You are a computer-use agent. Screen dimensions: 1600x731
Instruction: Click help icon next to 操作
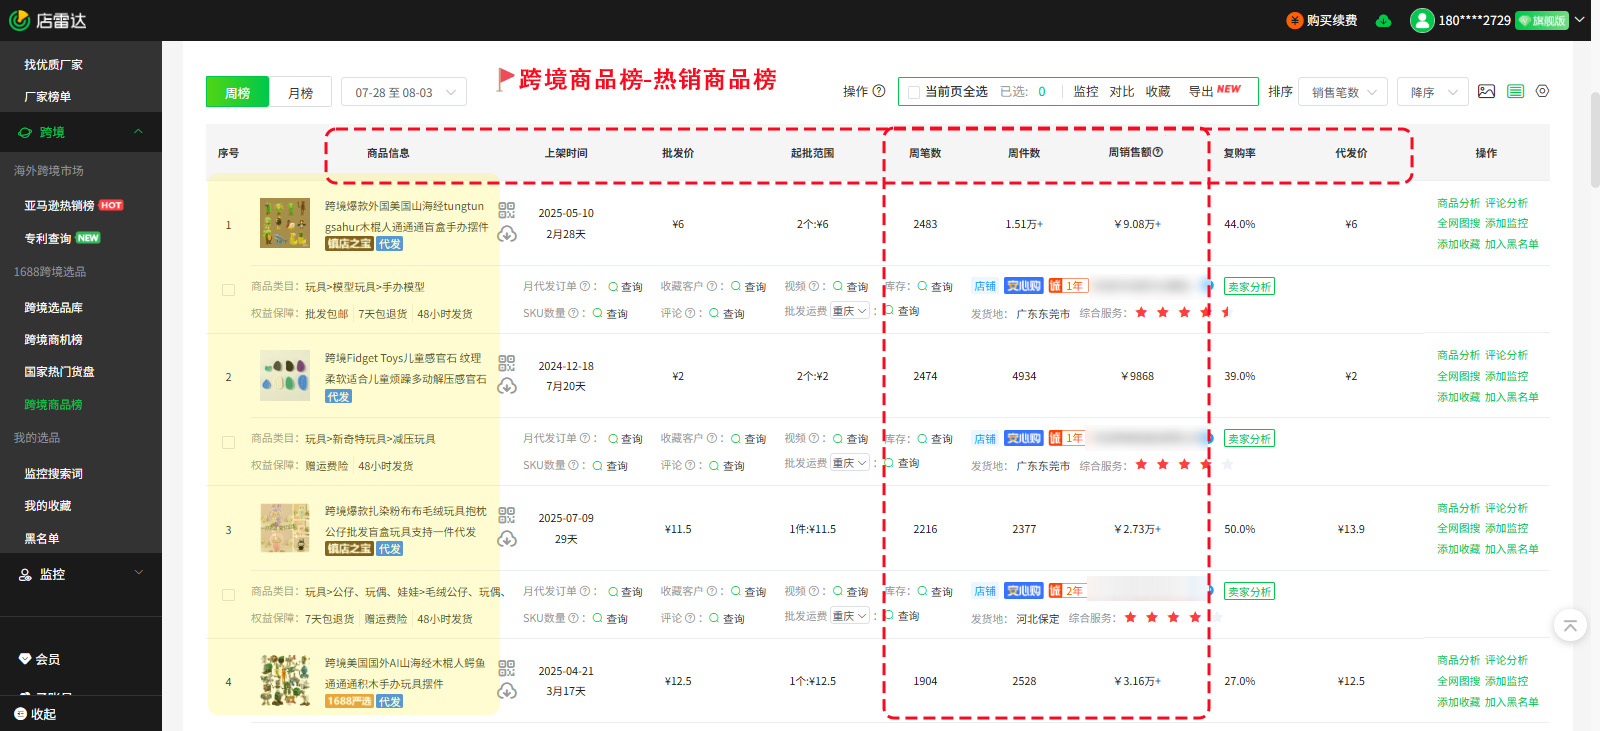coord(879,91)
